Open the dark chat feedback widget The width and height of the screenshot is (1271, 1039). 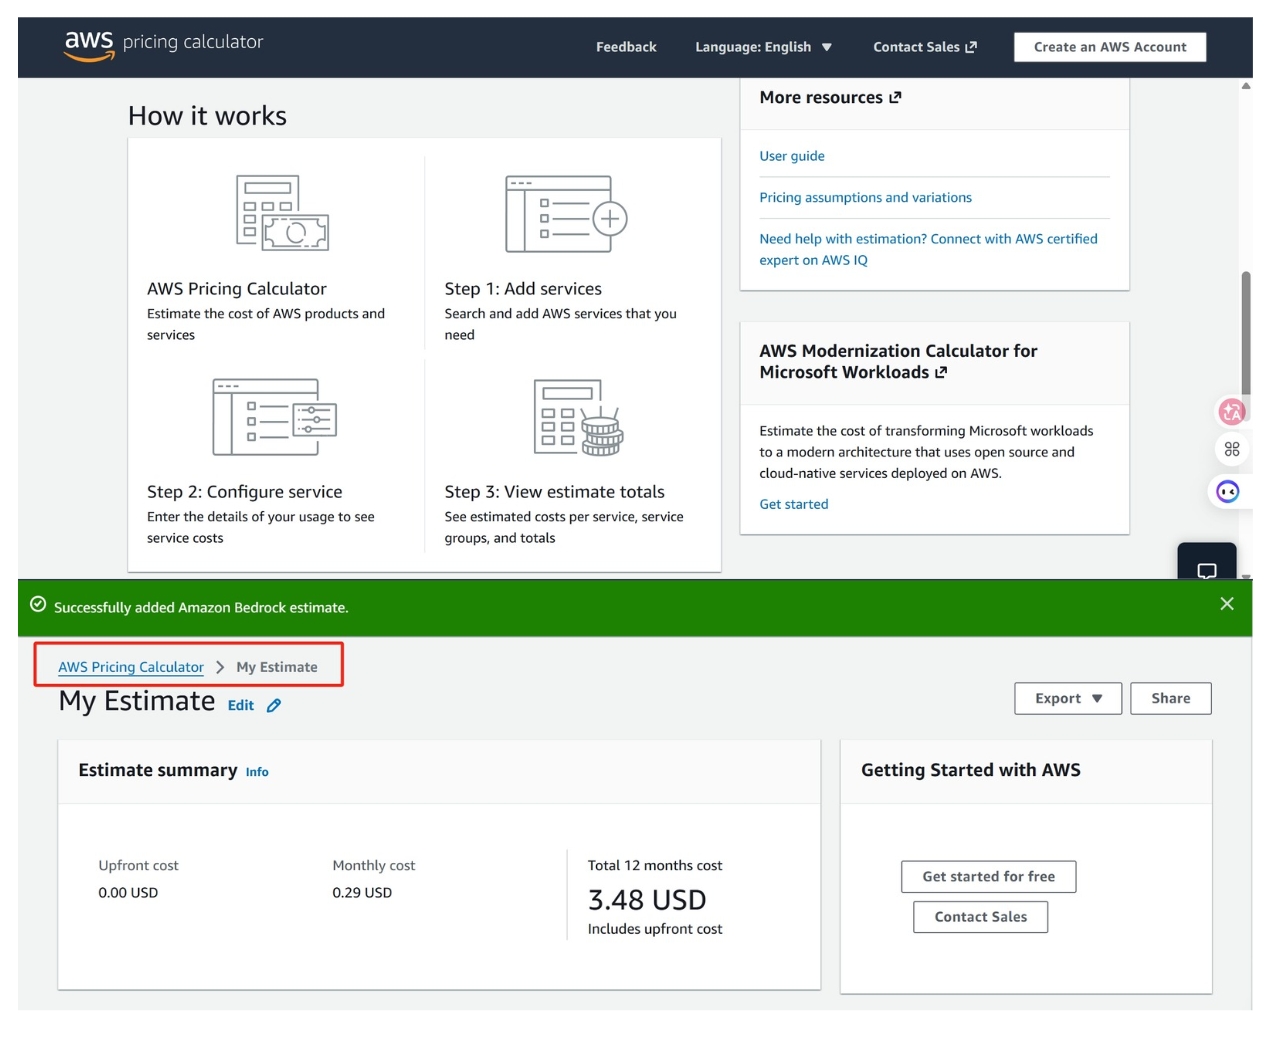point(1207,563)
